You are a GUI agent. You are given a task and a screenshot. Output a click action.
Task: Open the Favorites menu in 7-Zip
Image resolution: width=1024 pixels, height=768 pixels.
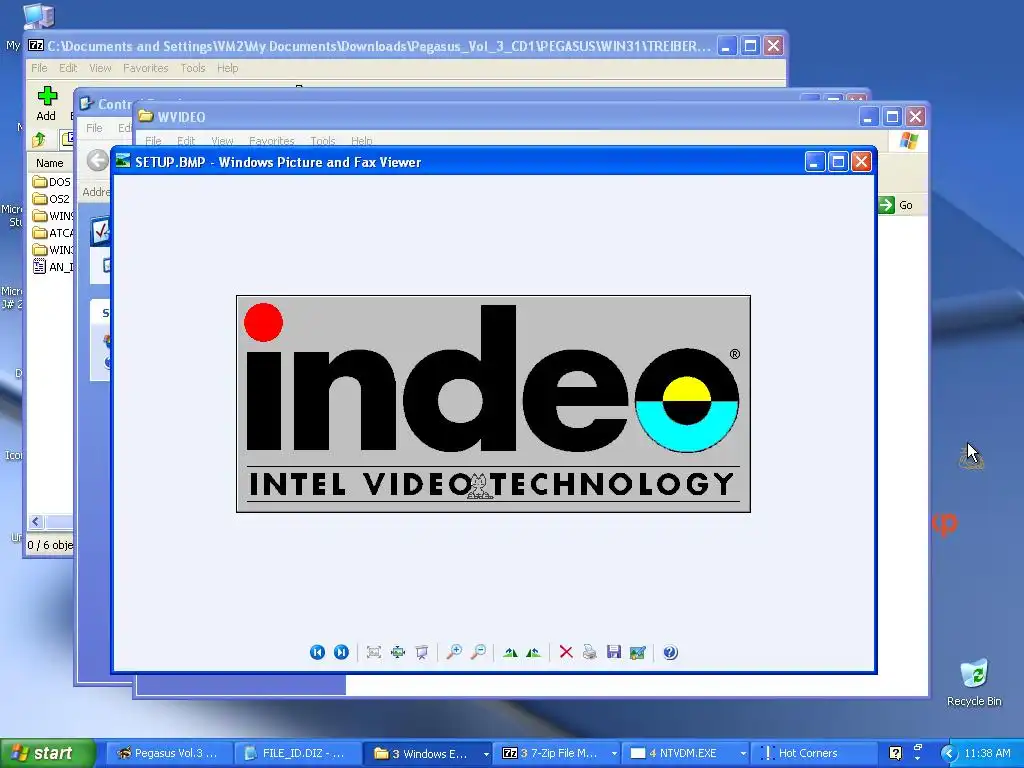click(x=146, y=68)
